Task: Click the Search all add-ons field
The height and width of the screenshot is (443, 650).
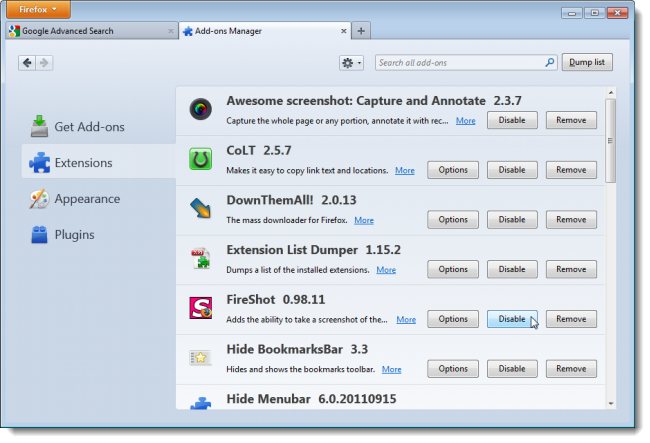Action: [x=460, y=63]
